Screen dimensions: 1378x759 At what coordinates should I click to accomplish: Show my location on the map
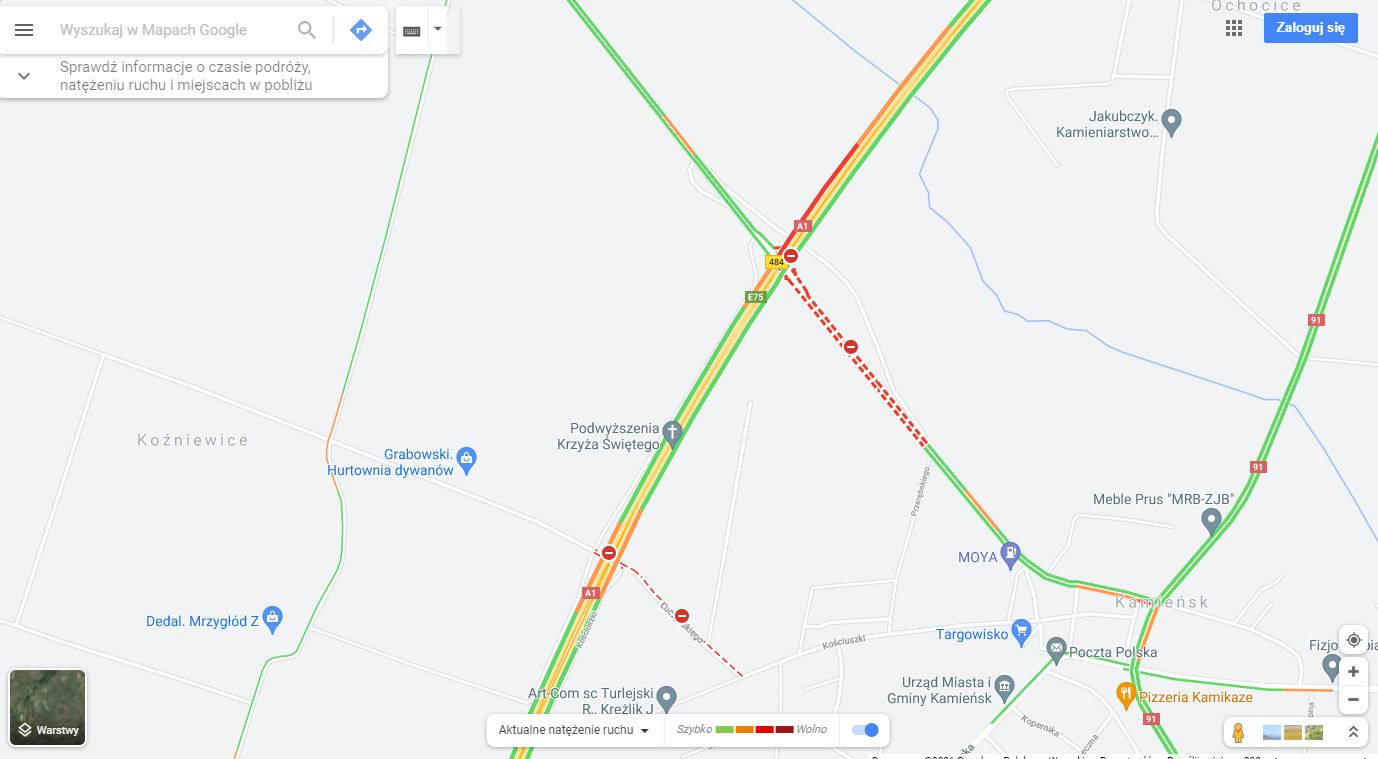pyautogui.click(x=1353, y=640)
